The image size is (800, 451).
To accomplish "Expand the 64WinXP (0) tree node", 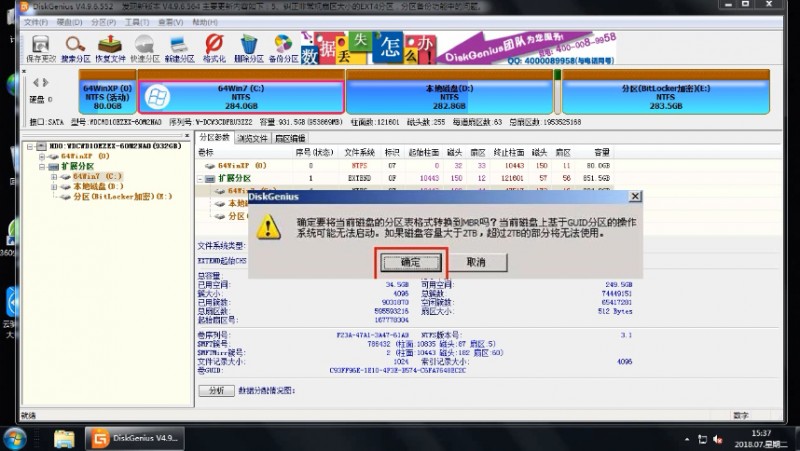I will 42,156.
